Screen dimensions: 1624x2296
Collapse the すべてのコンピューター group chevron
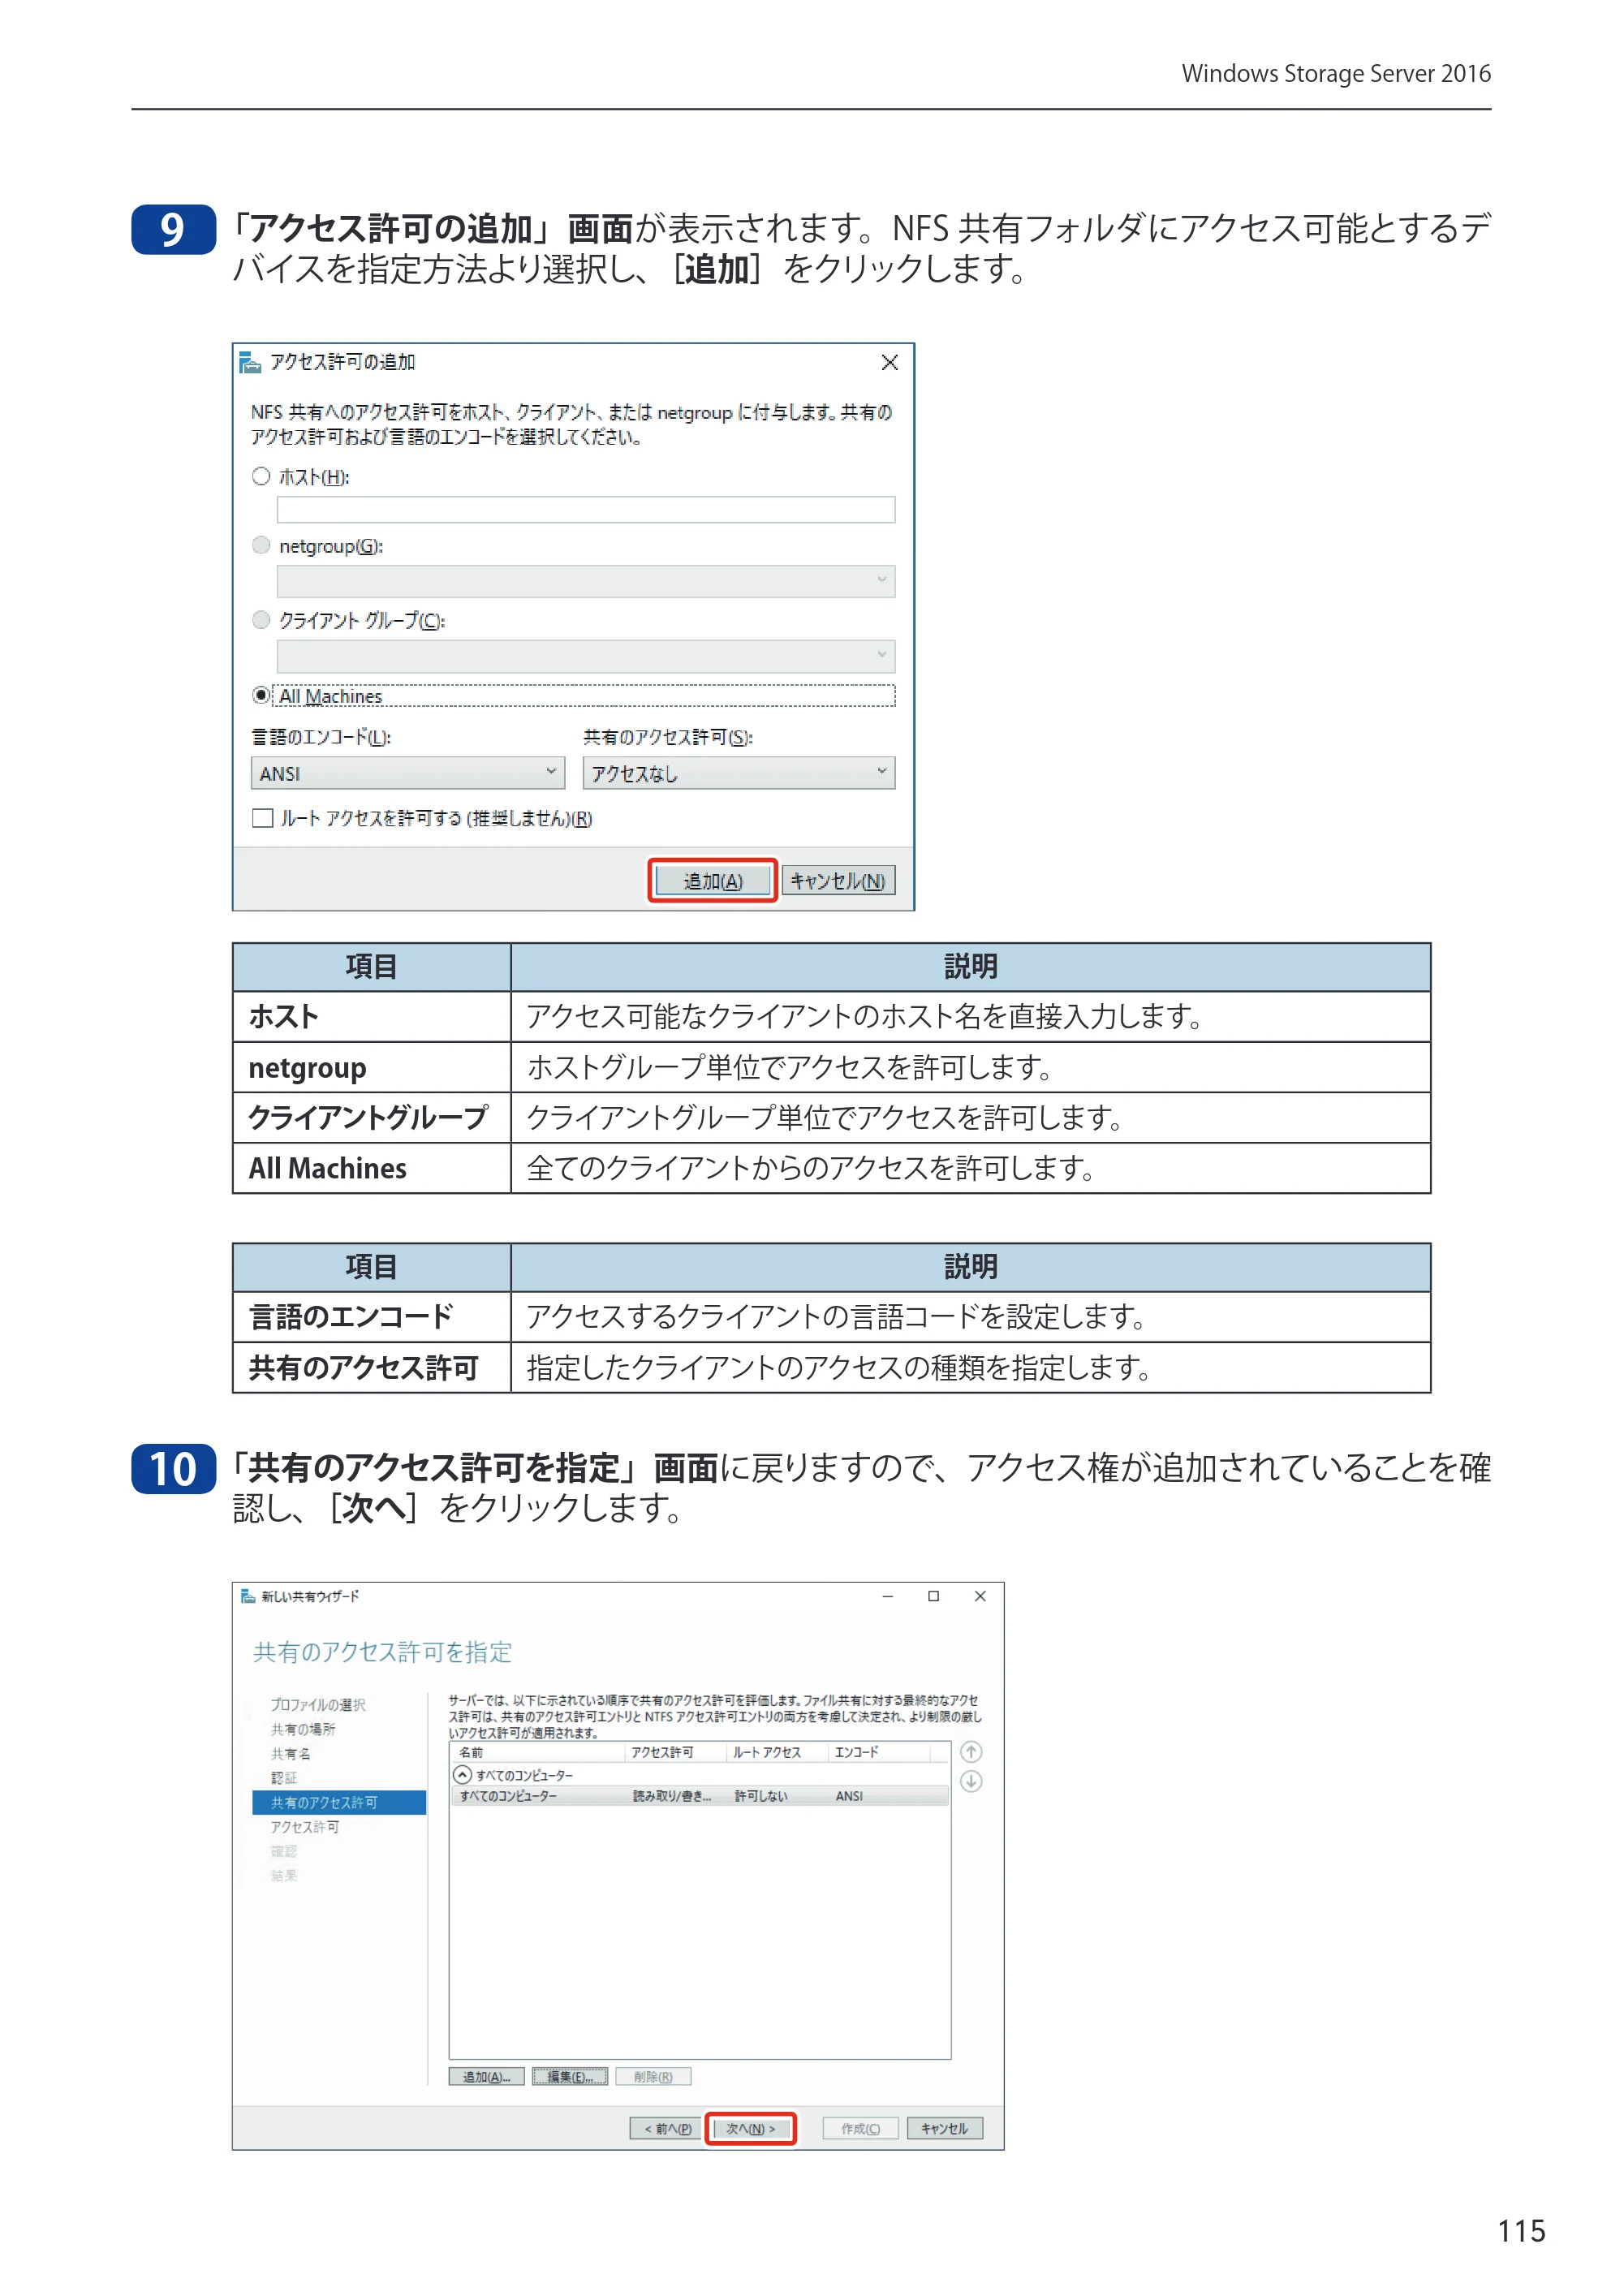point(462,1775)
